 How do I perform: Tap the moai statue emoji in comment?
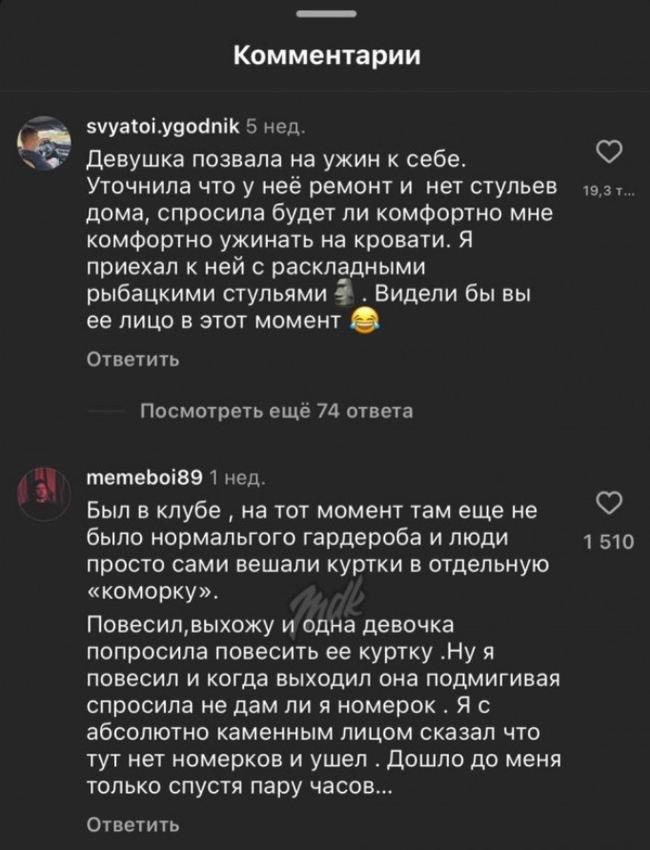(x=343, y=294)
